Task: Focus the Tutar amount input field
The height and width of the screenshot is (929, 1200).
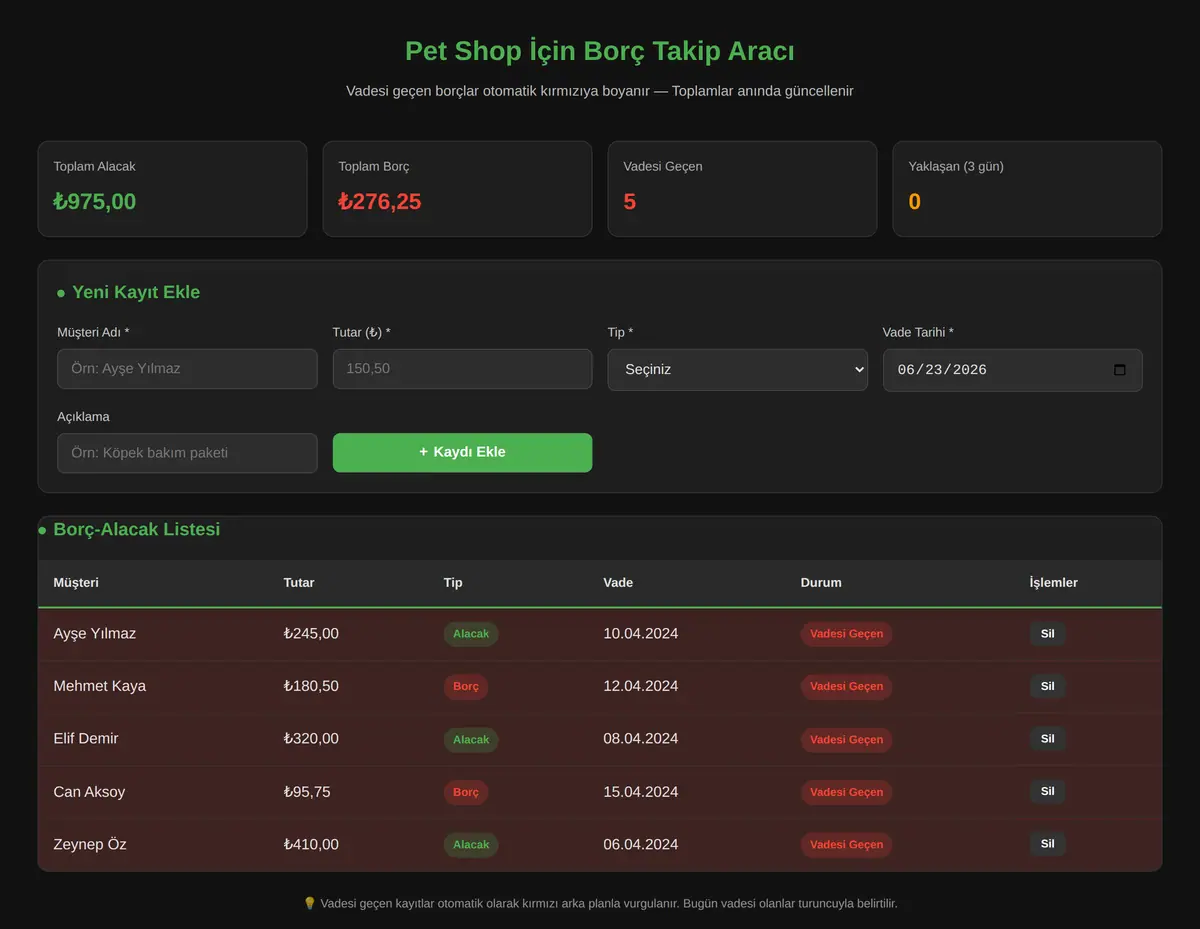Action: (462, 369)
